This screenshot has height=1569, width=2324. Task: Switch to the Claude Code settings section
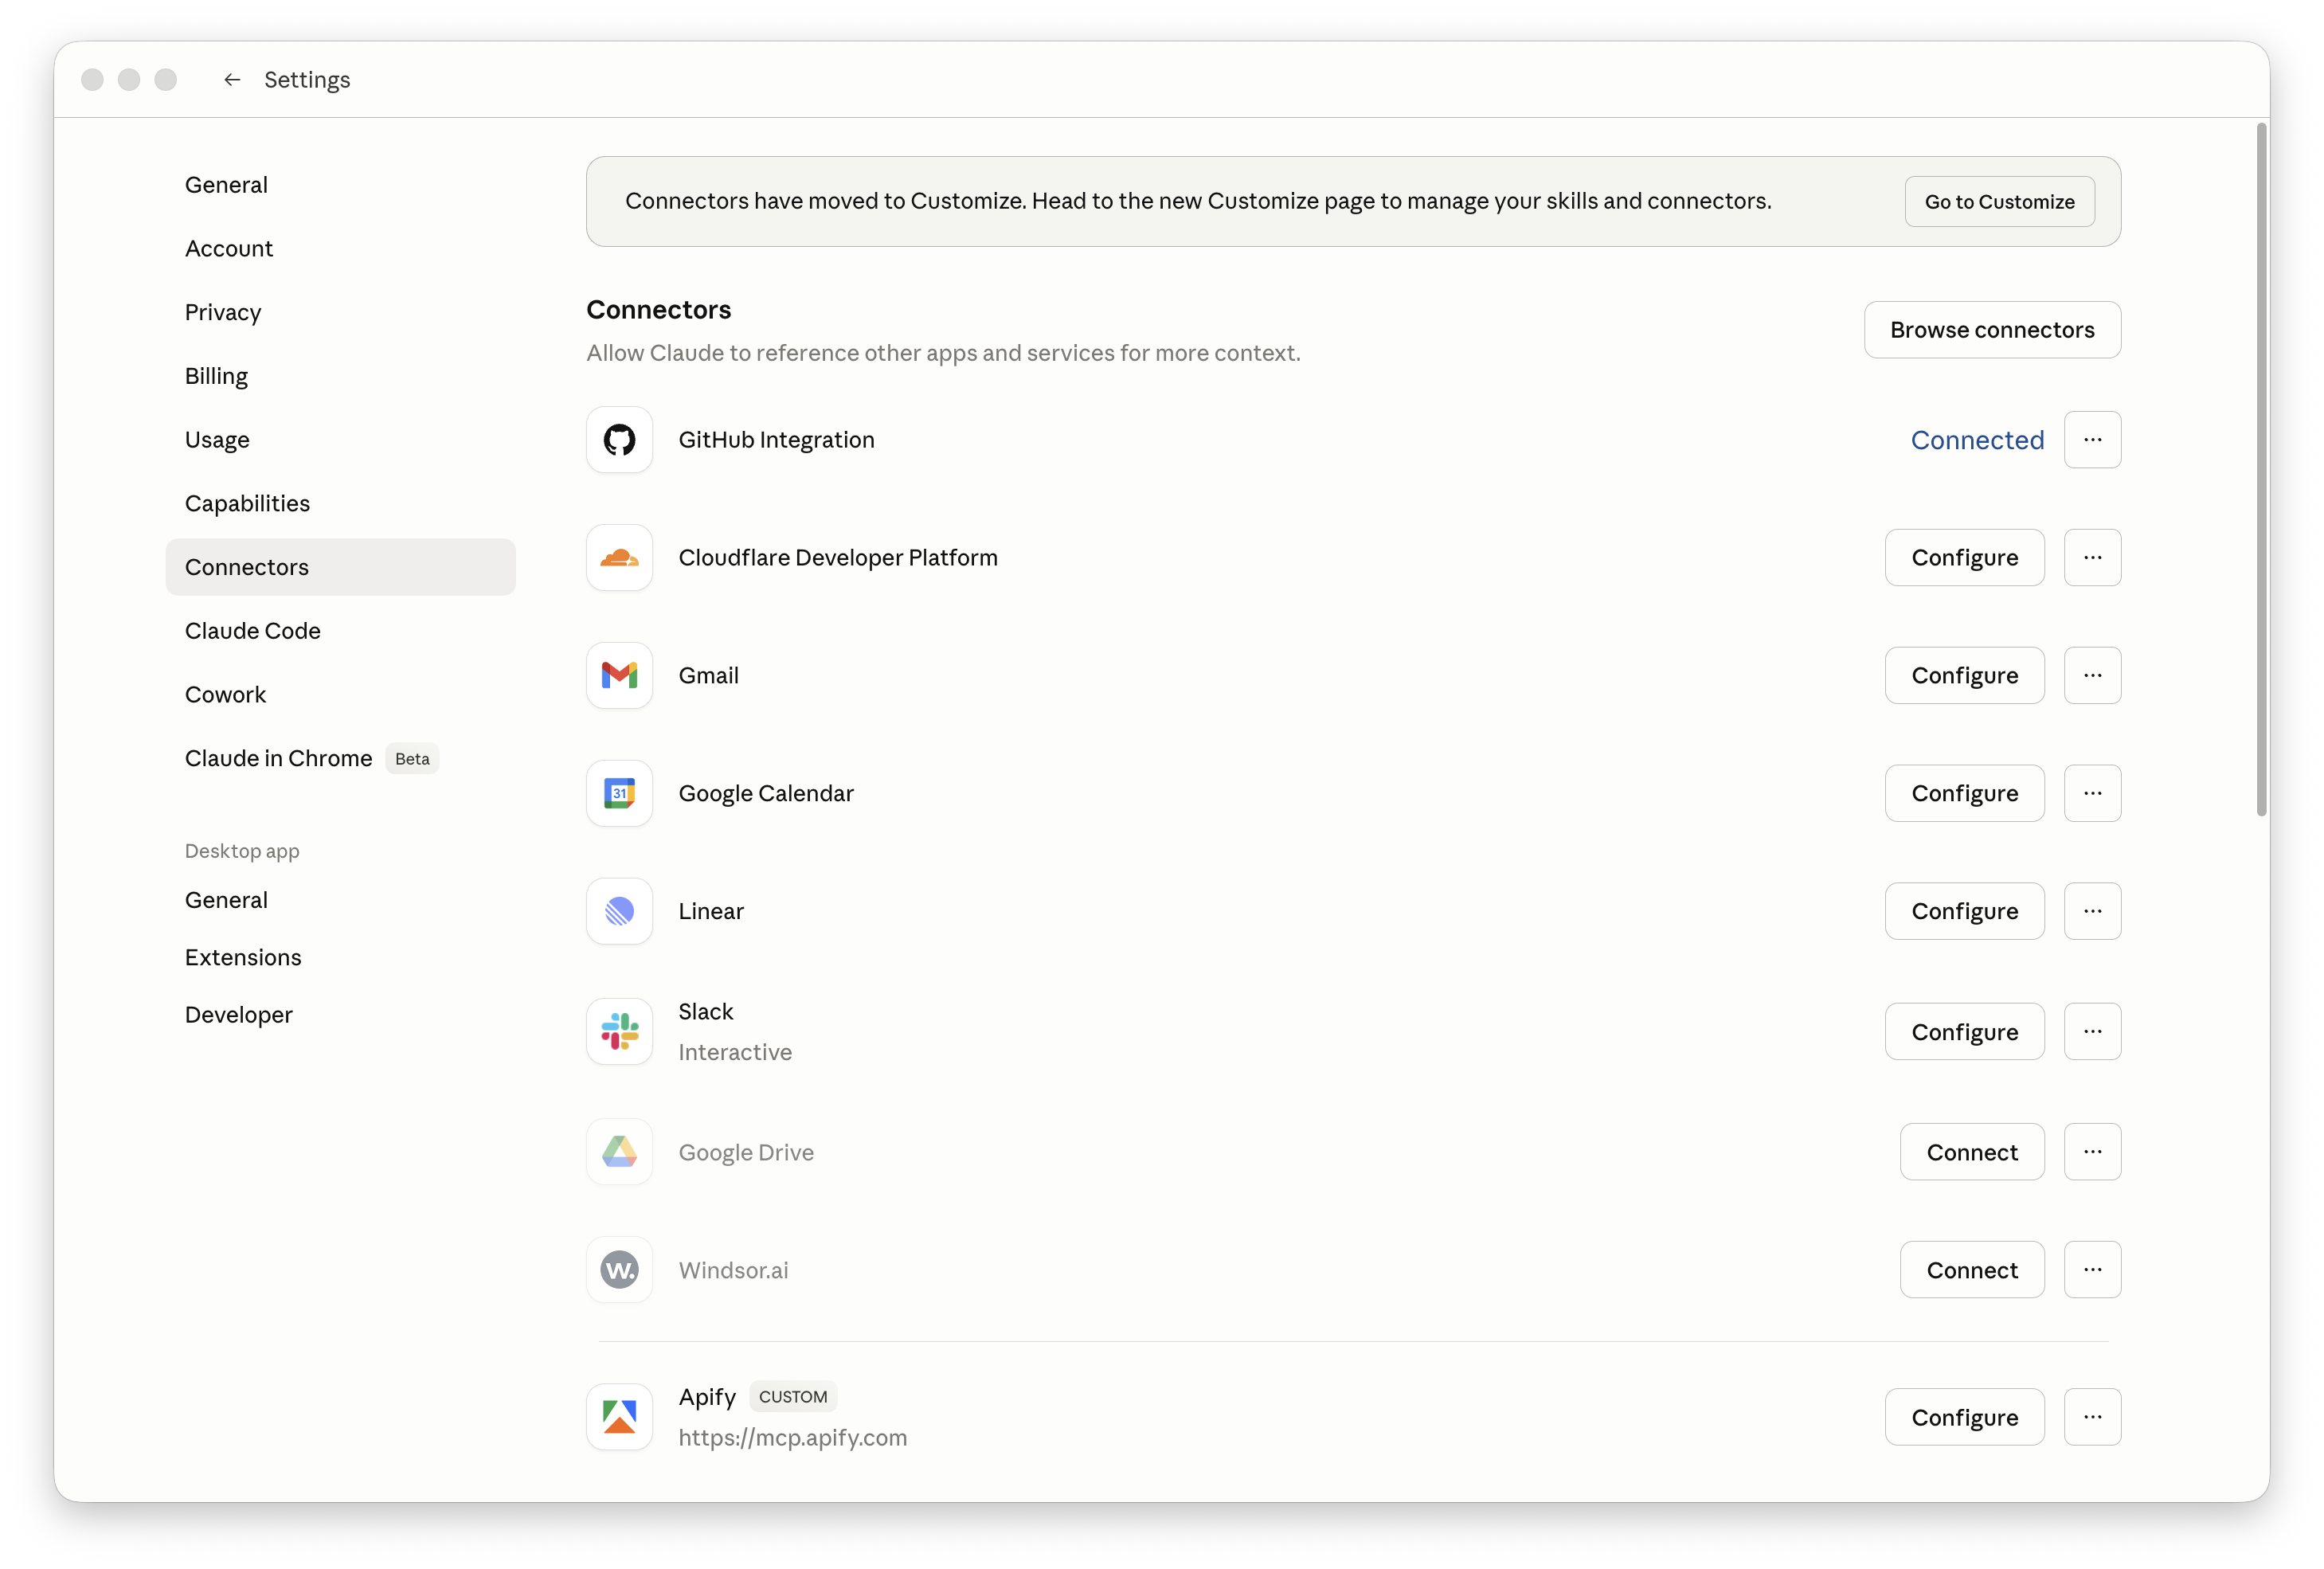(x=252, y=631)
